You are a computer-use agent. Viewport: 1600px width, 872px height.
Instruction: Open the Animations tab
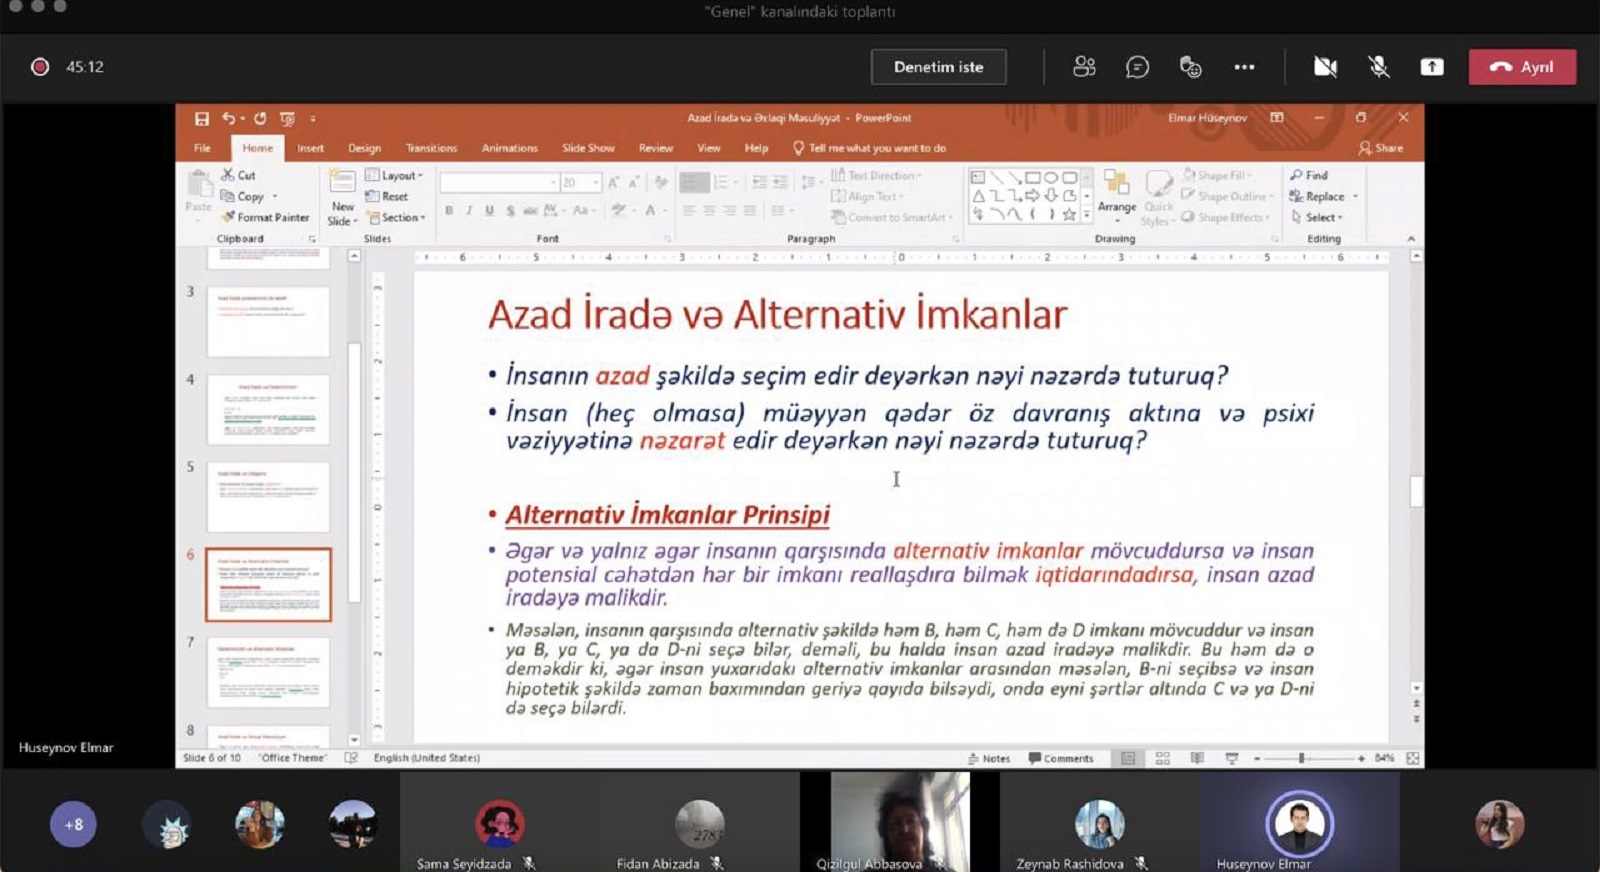pyautogui.click(x=509, y=148)
